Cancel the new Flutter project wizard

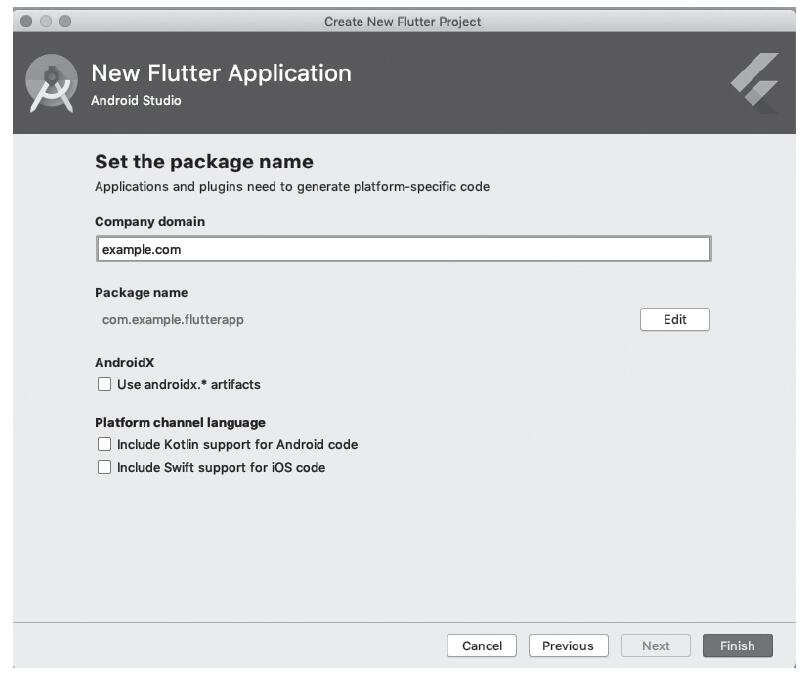tap(481, 646)
